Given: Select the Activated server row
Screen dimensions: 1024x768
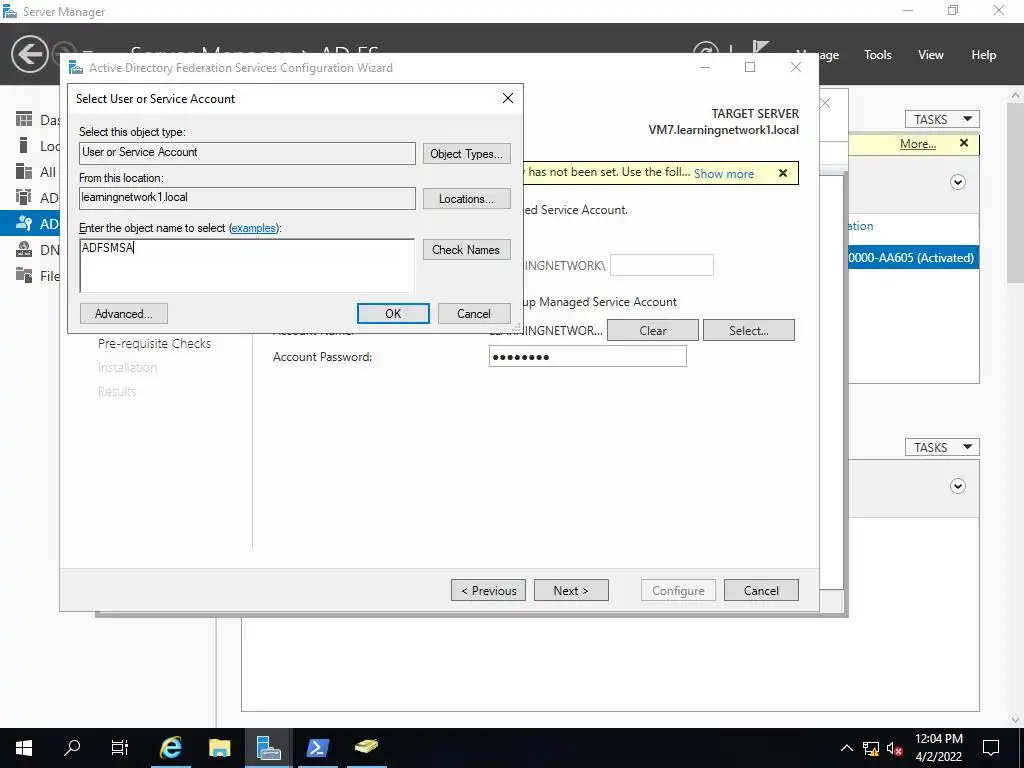Looking at the screenshot, I should tap(913, 258).
